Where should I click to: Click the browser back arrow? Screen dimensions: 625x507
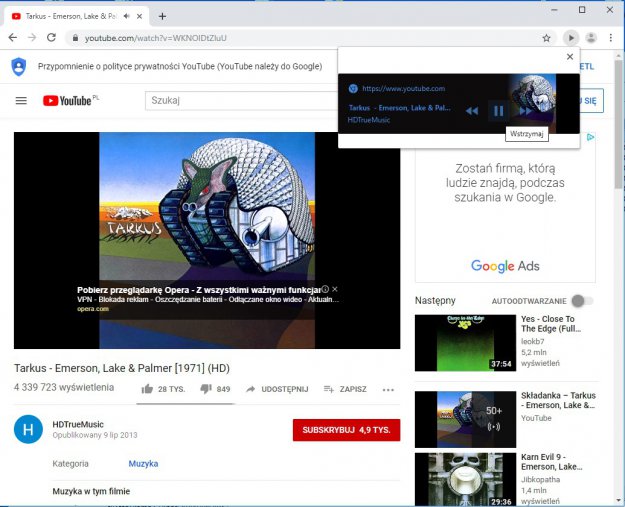click(x=13, y=38)
